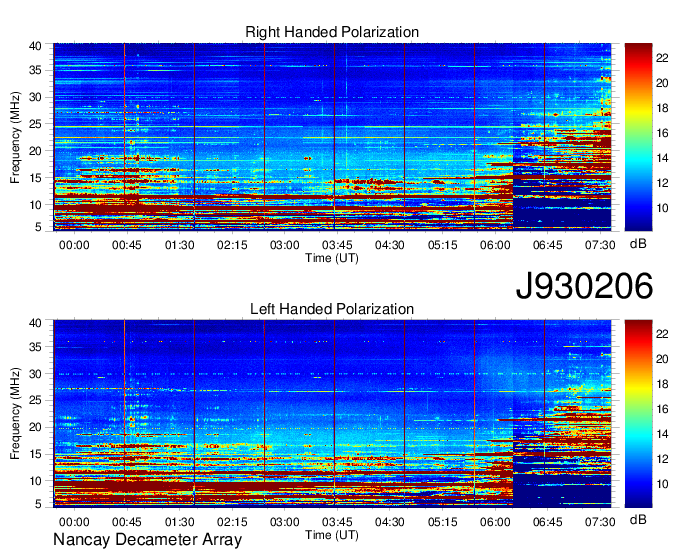Click the "05:15" time tick of the Right Handed plot
This screenshot has height=552, width=680.
[442, 245]
